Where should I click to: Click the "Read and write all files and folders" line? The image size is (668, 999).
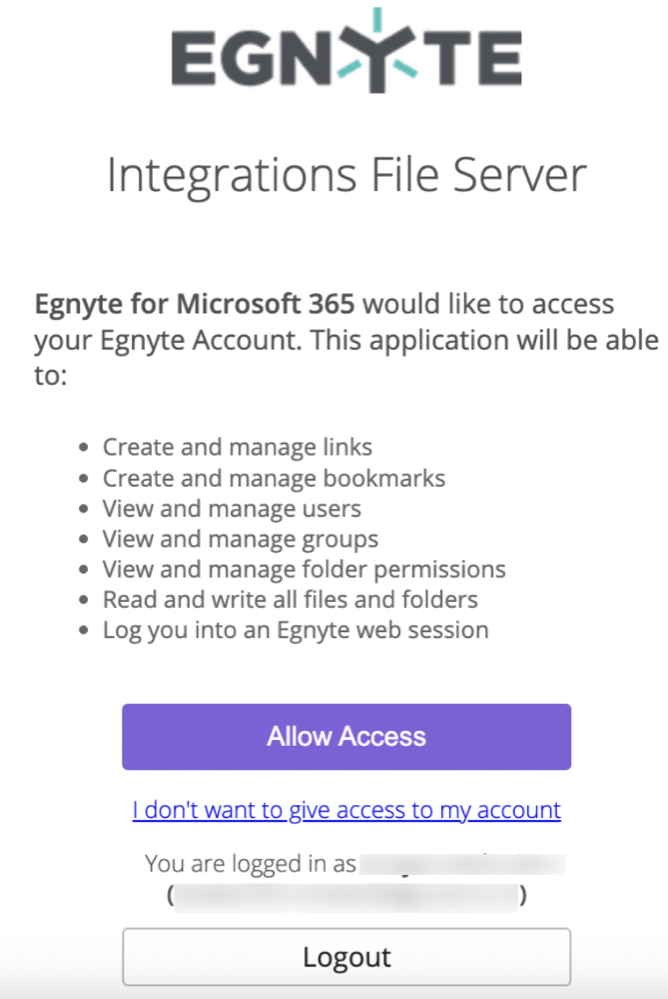[x=290, y=599]
